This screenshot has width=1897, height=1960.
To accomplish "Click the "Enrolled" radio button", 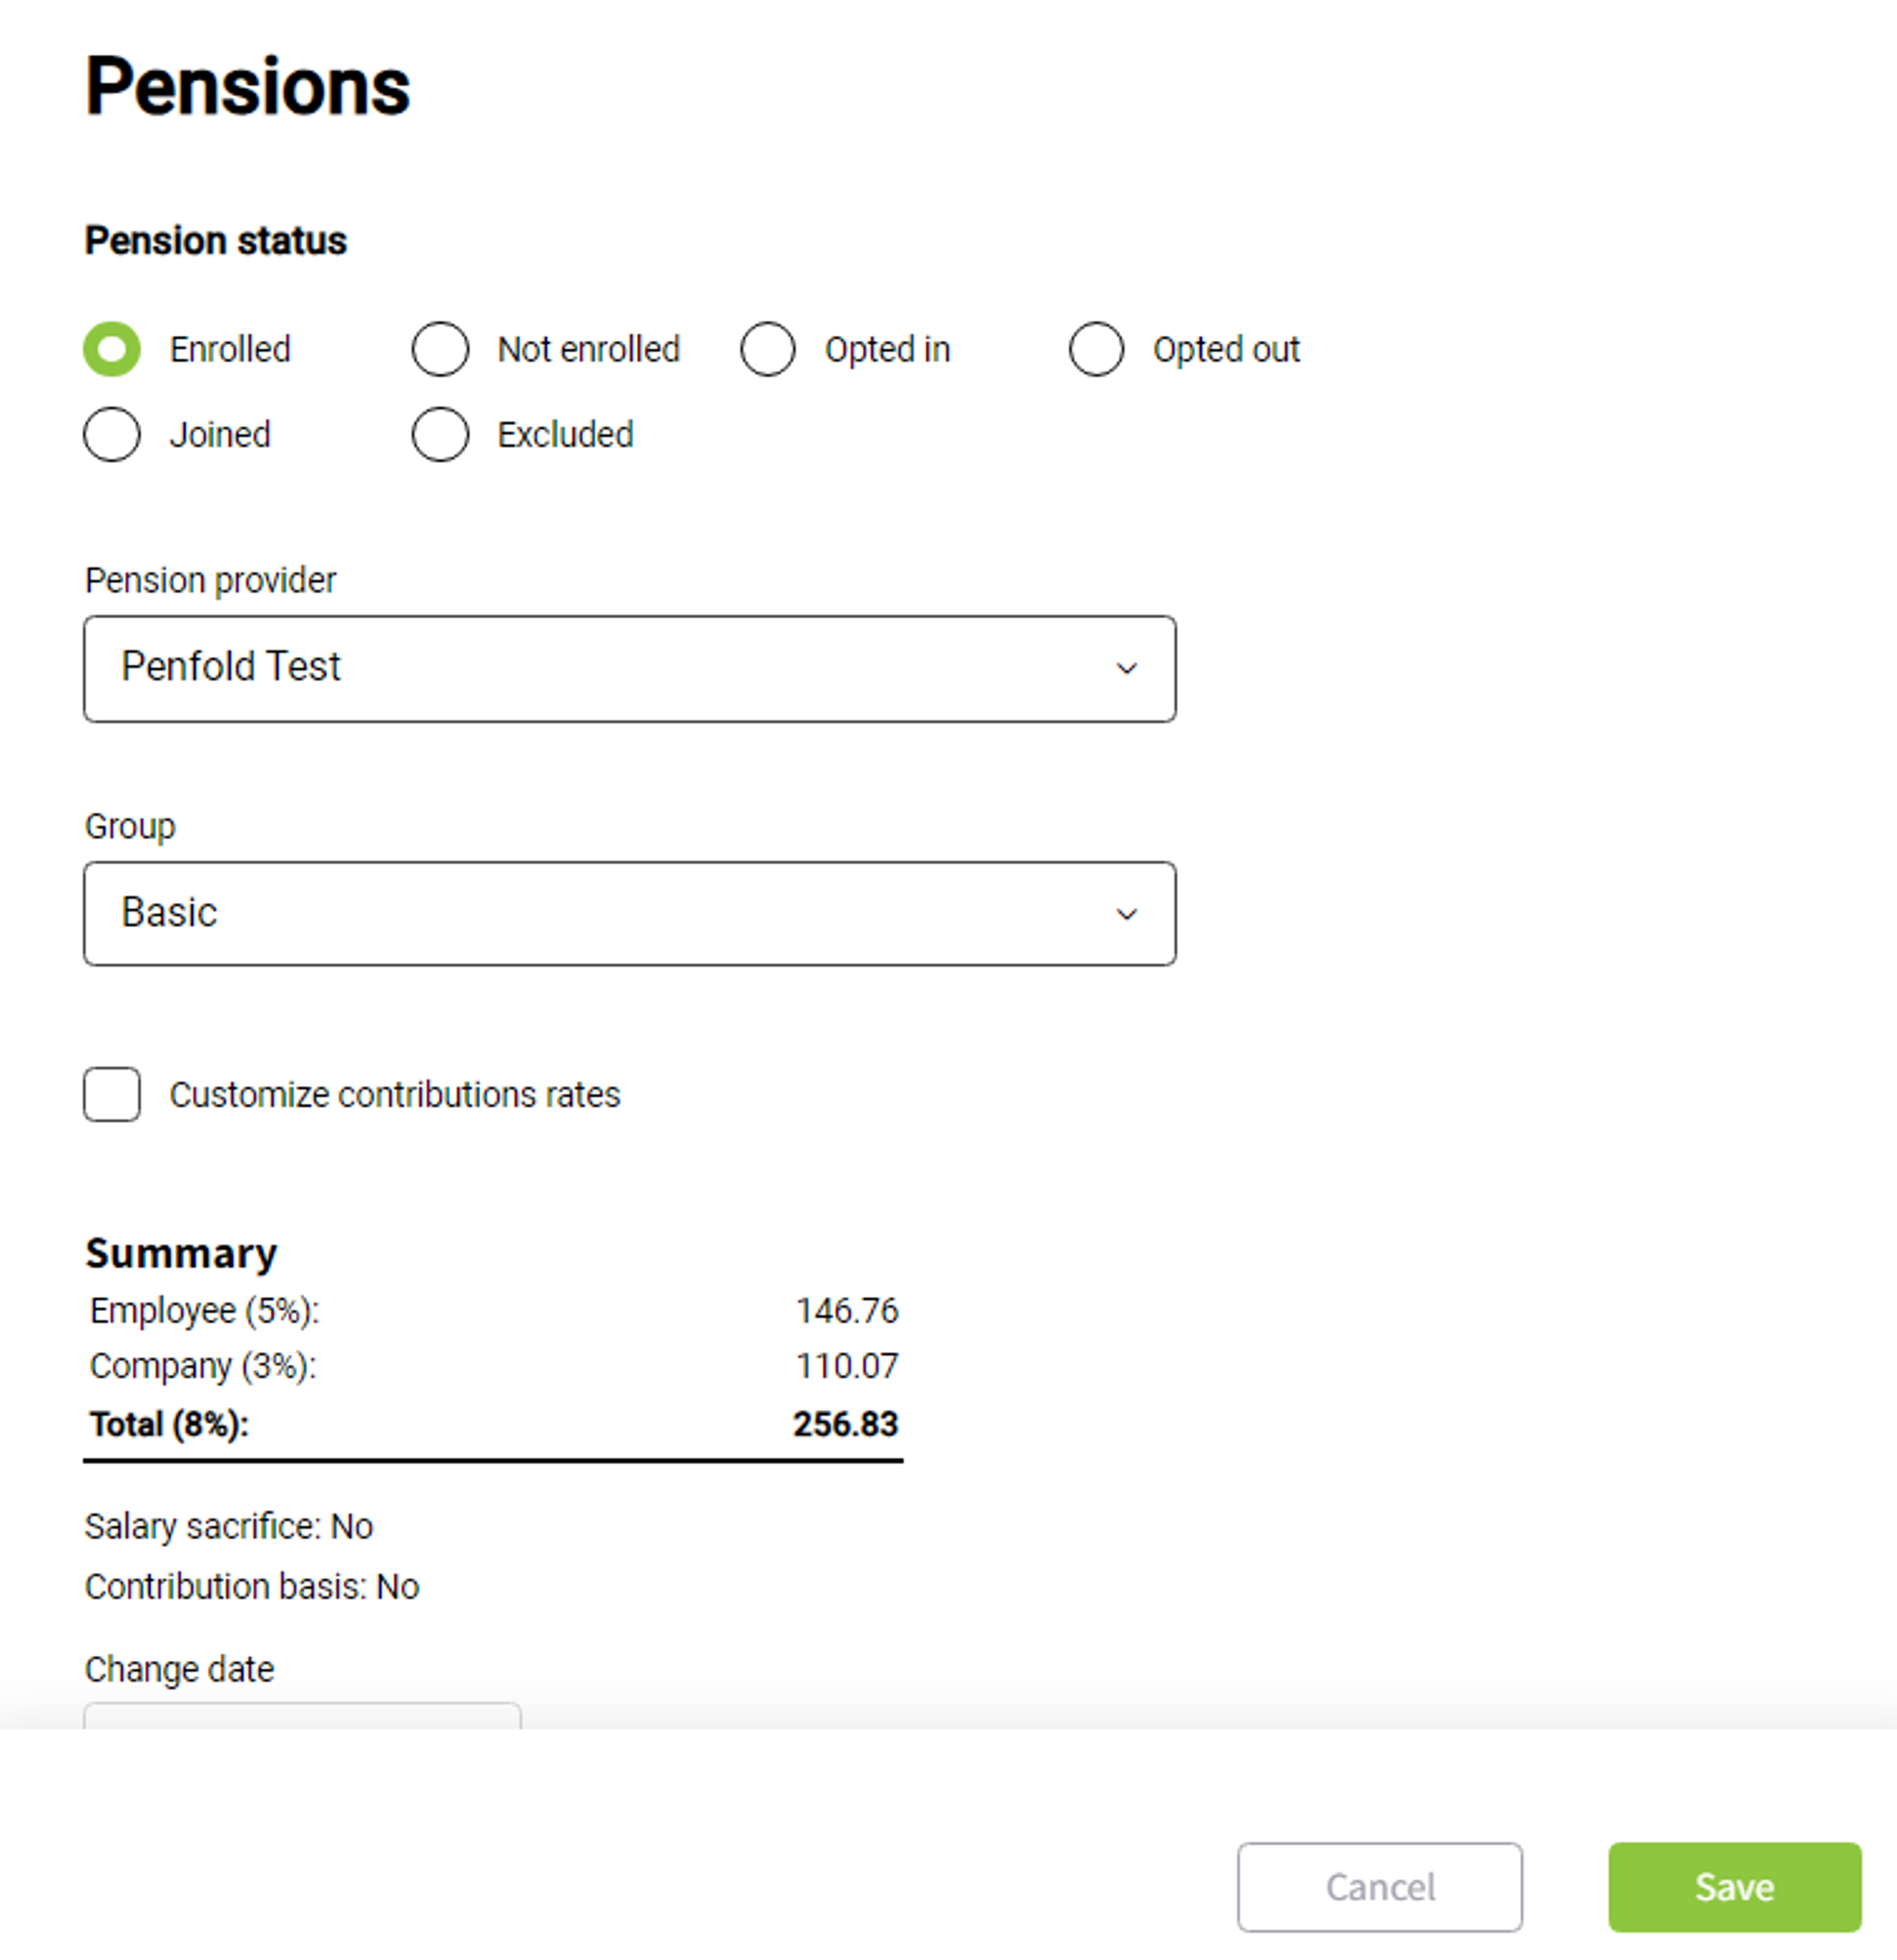I will pyautogui.click(x=112, y=349).
